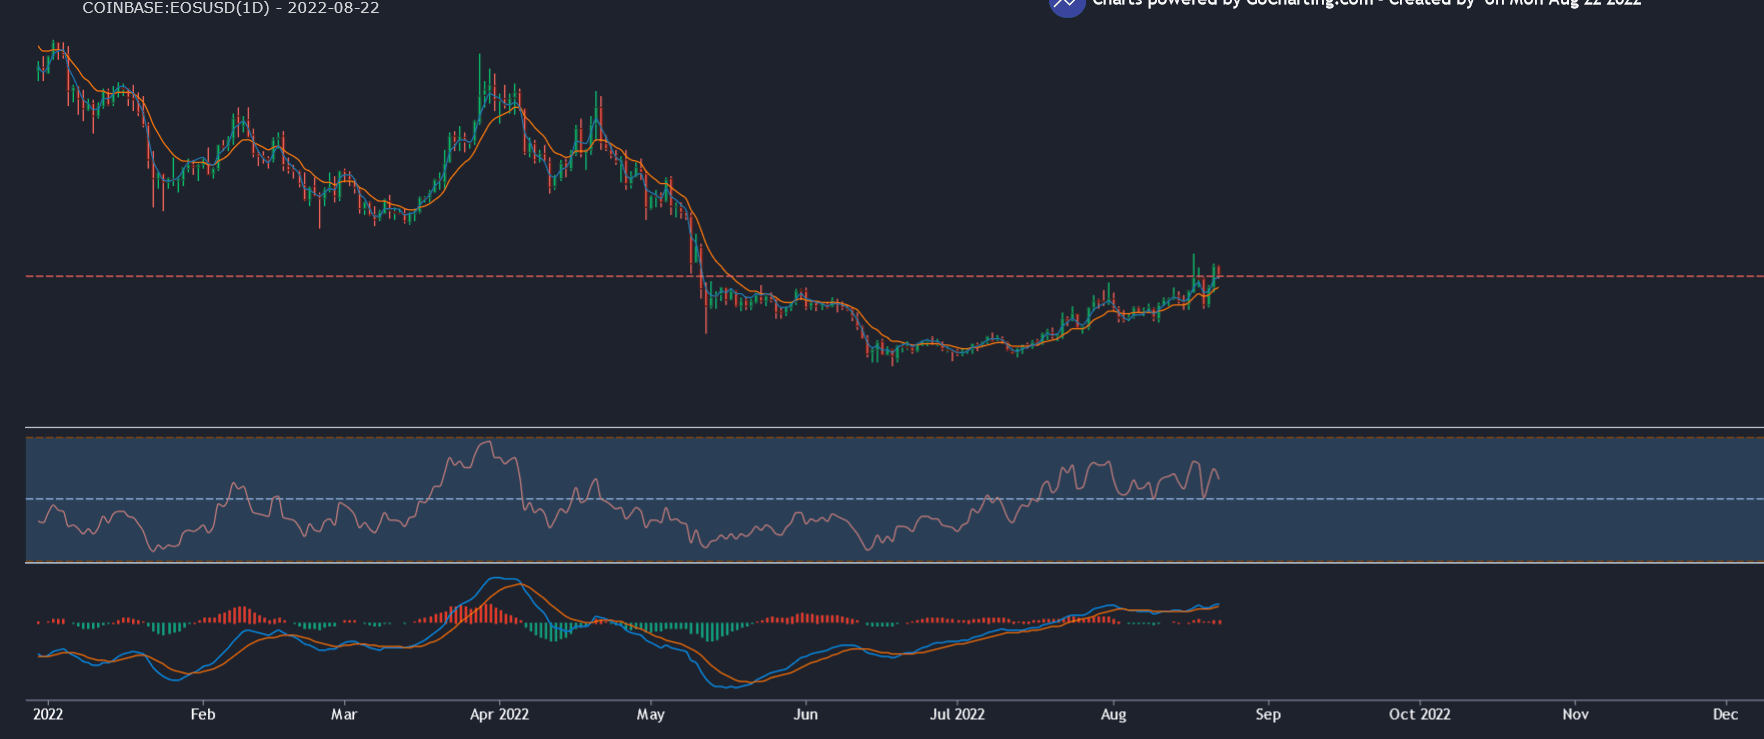
Task: Click the 'Nov' time axis label
Action: 1575,714
